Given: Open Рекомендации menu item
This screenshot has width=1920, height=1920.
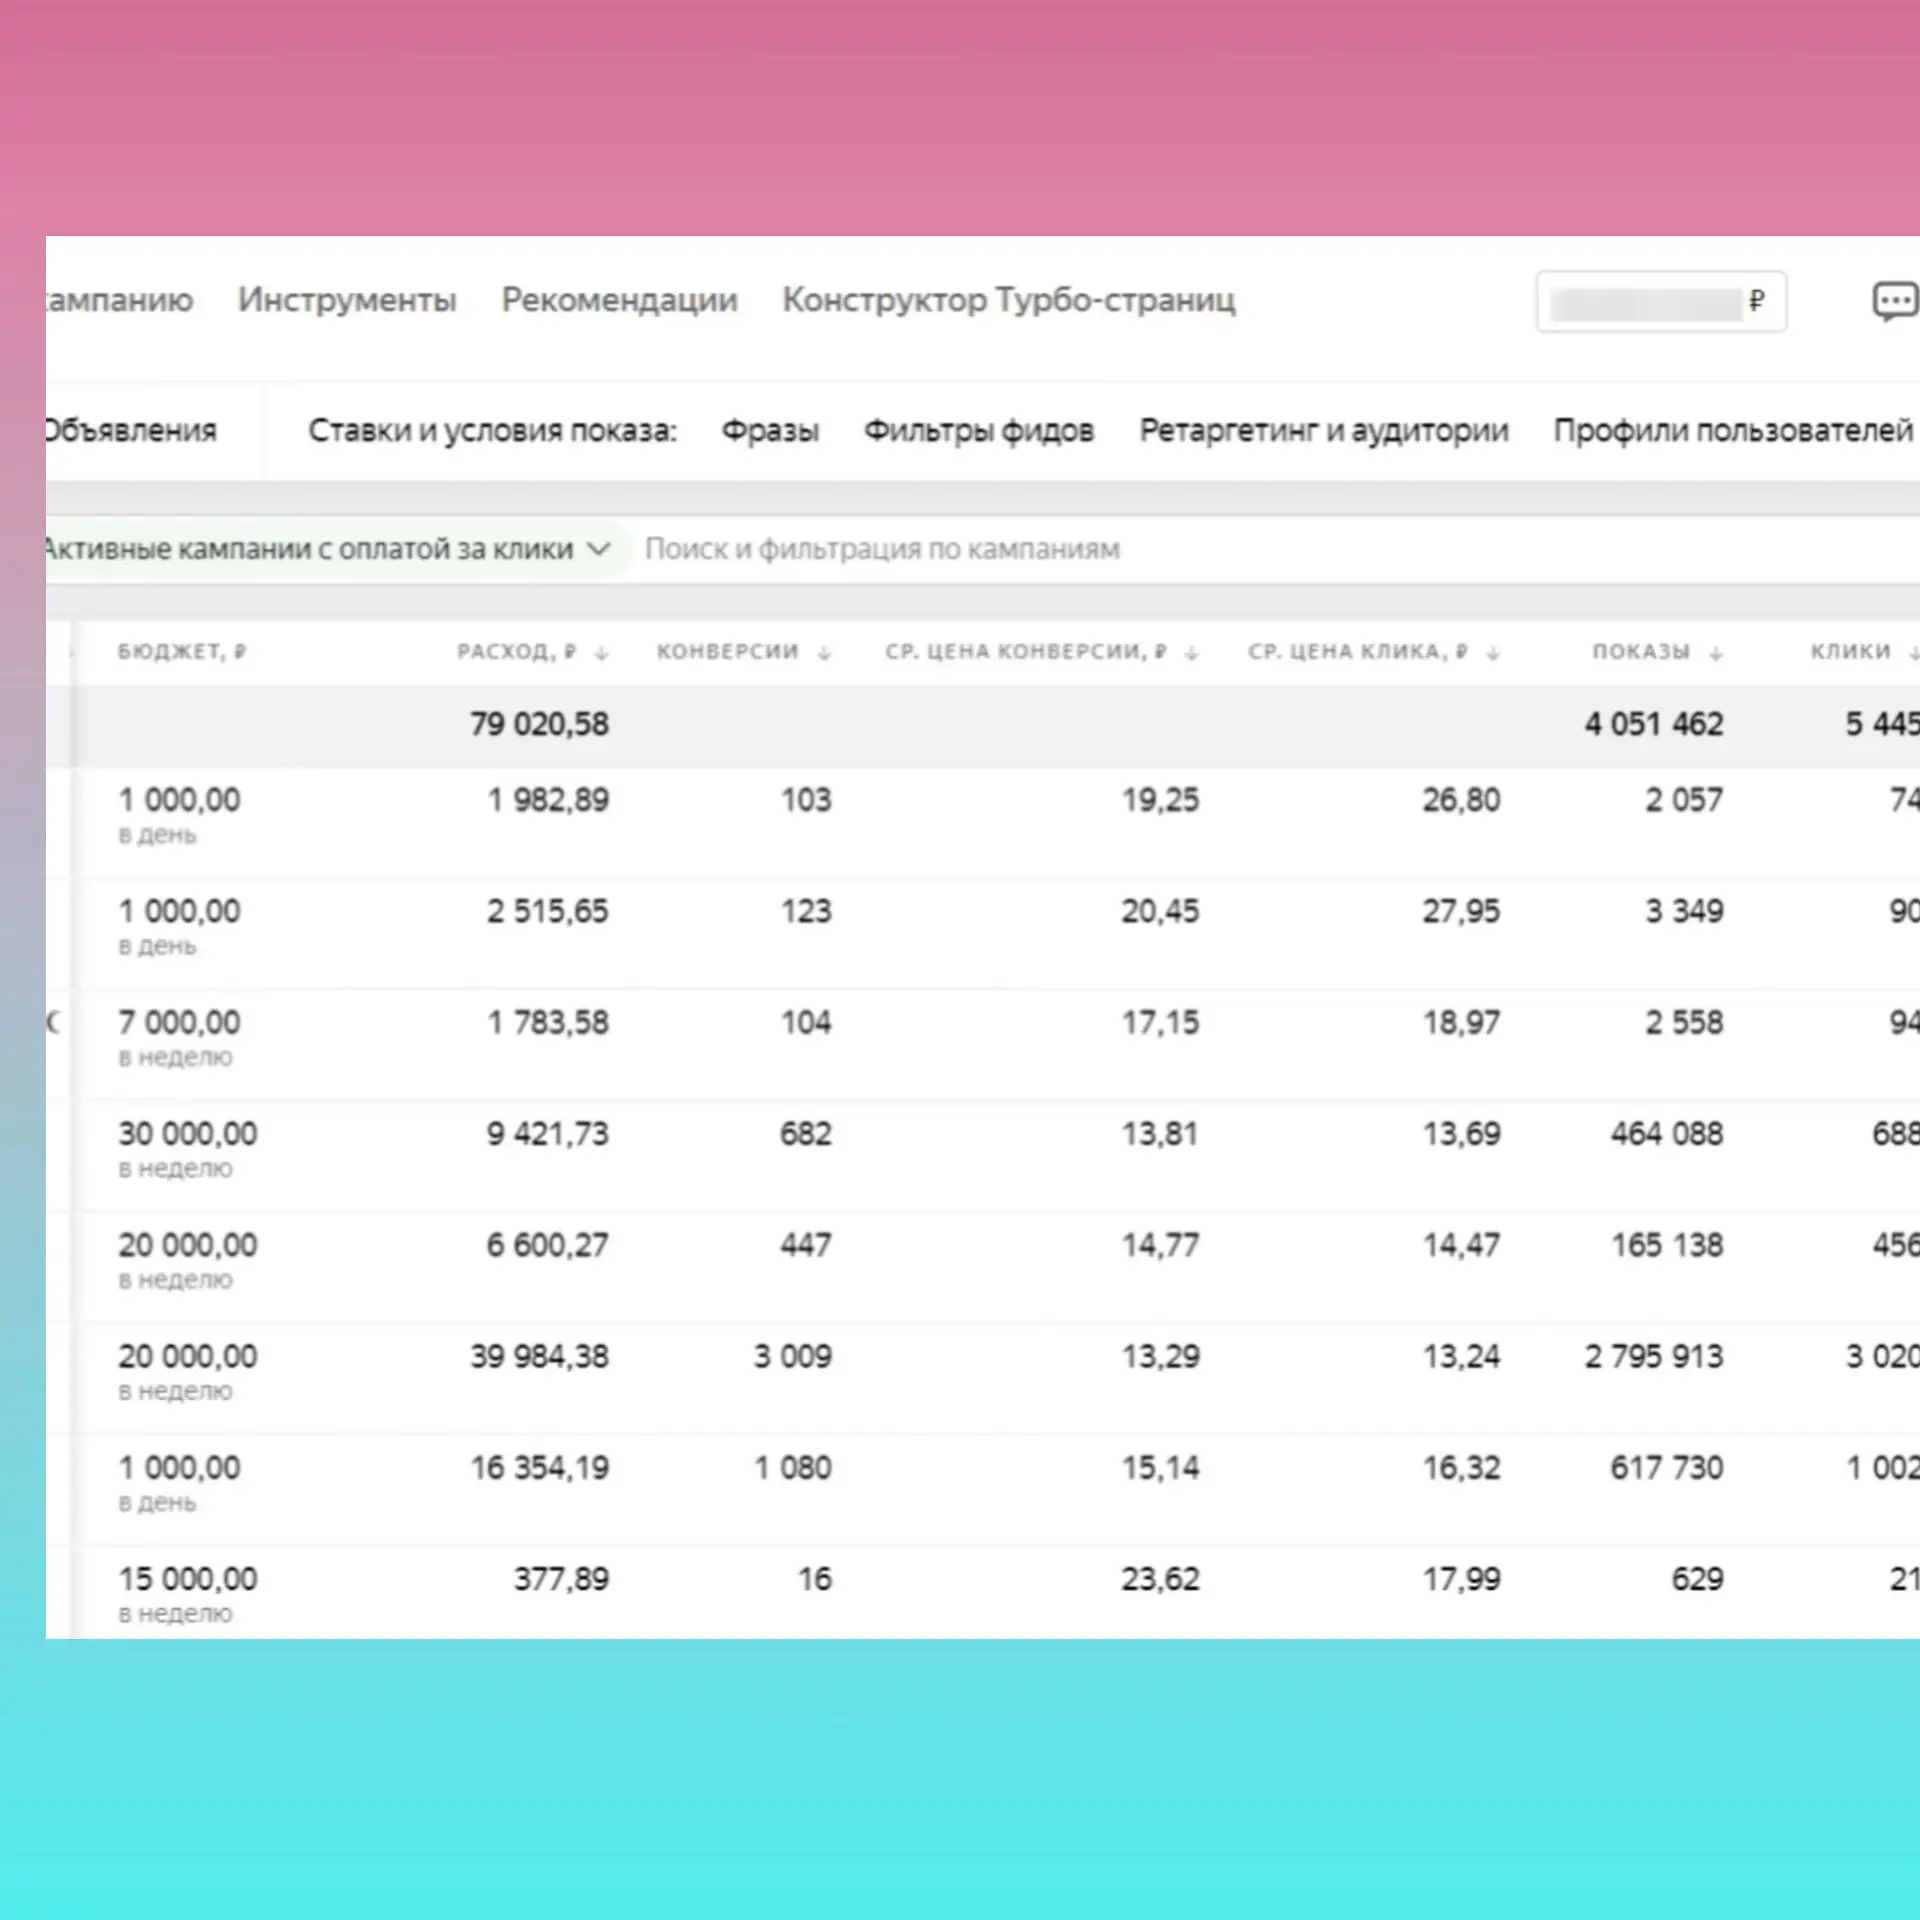Looking at the screenshot, I should 619,299.
